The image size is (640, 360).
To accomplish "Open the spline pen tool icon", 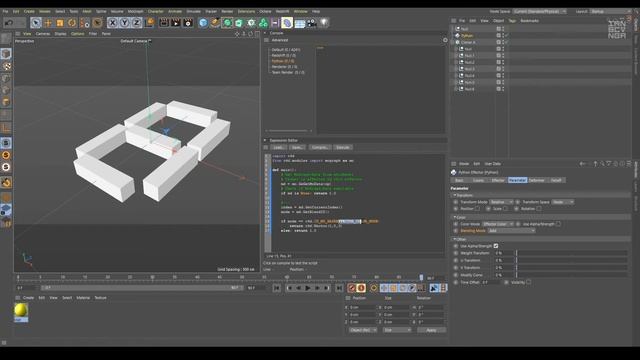I will click(215, 23).
